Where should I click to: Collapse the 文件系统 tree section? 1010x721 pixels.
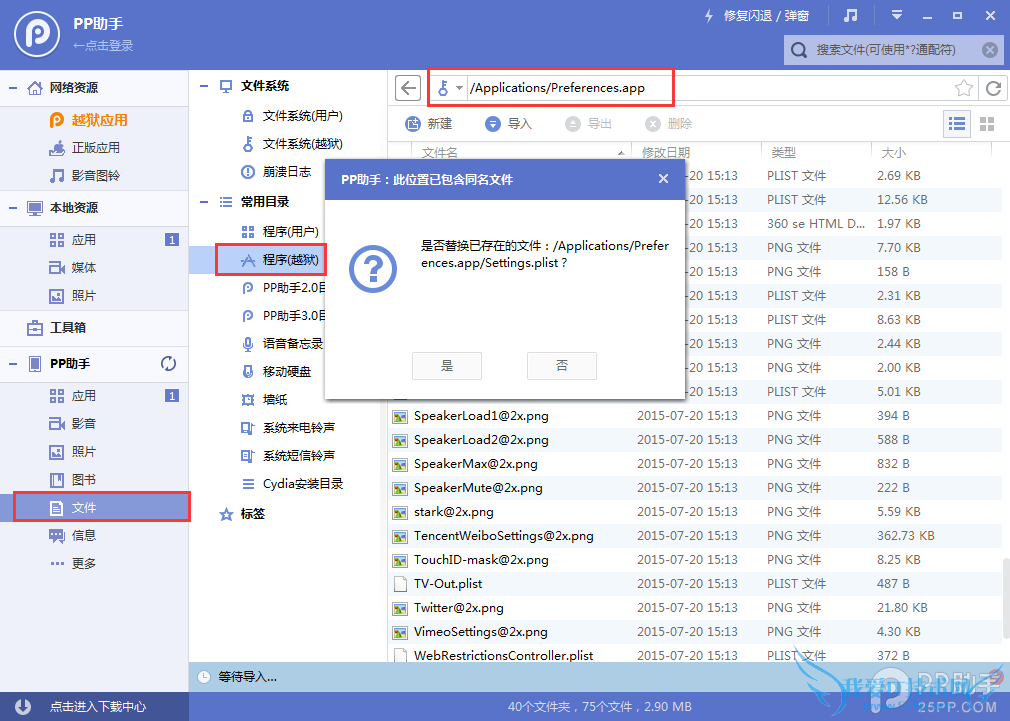pyautogui.click(x=204, y=86)
